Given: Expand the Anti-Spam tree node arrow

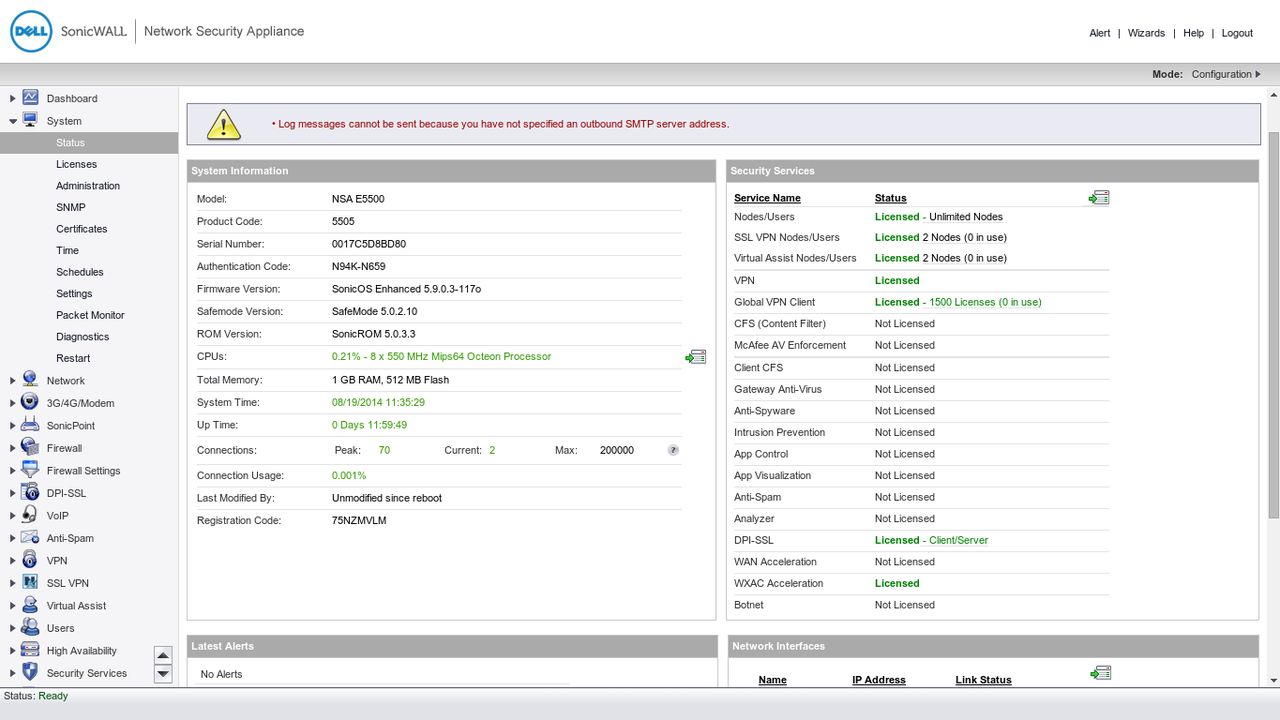Looking at the screenshot, I should click(x=13, y=538).
